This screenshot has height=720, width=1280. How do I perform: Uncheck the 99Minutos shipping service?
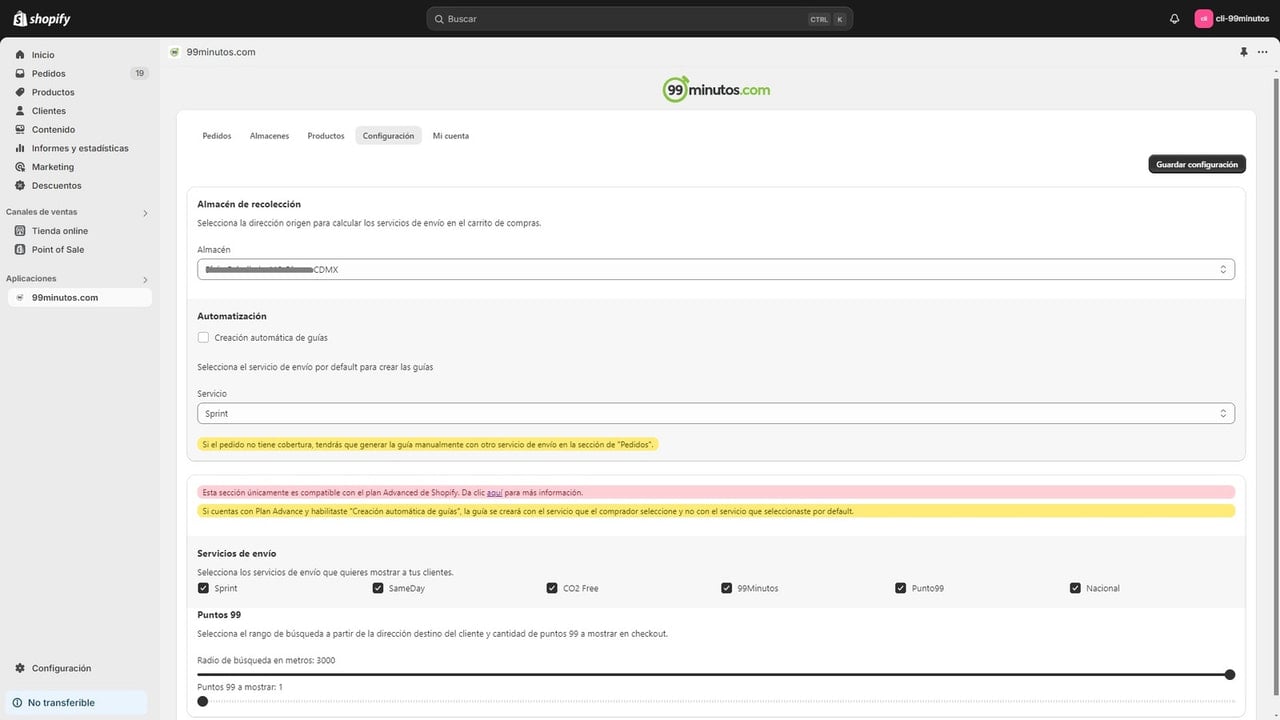click(x=727, y=588)
